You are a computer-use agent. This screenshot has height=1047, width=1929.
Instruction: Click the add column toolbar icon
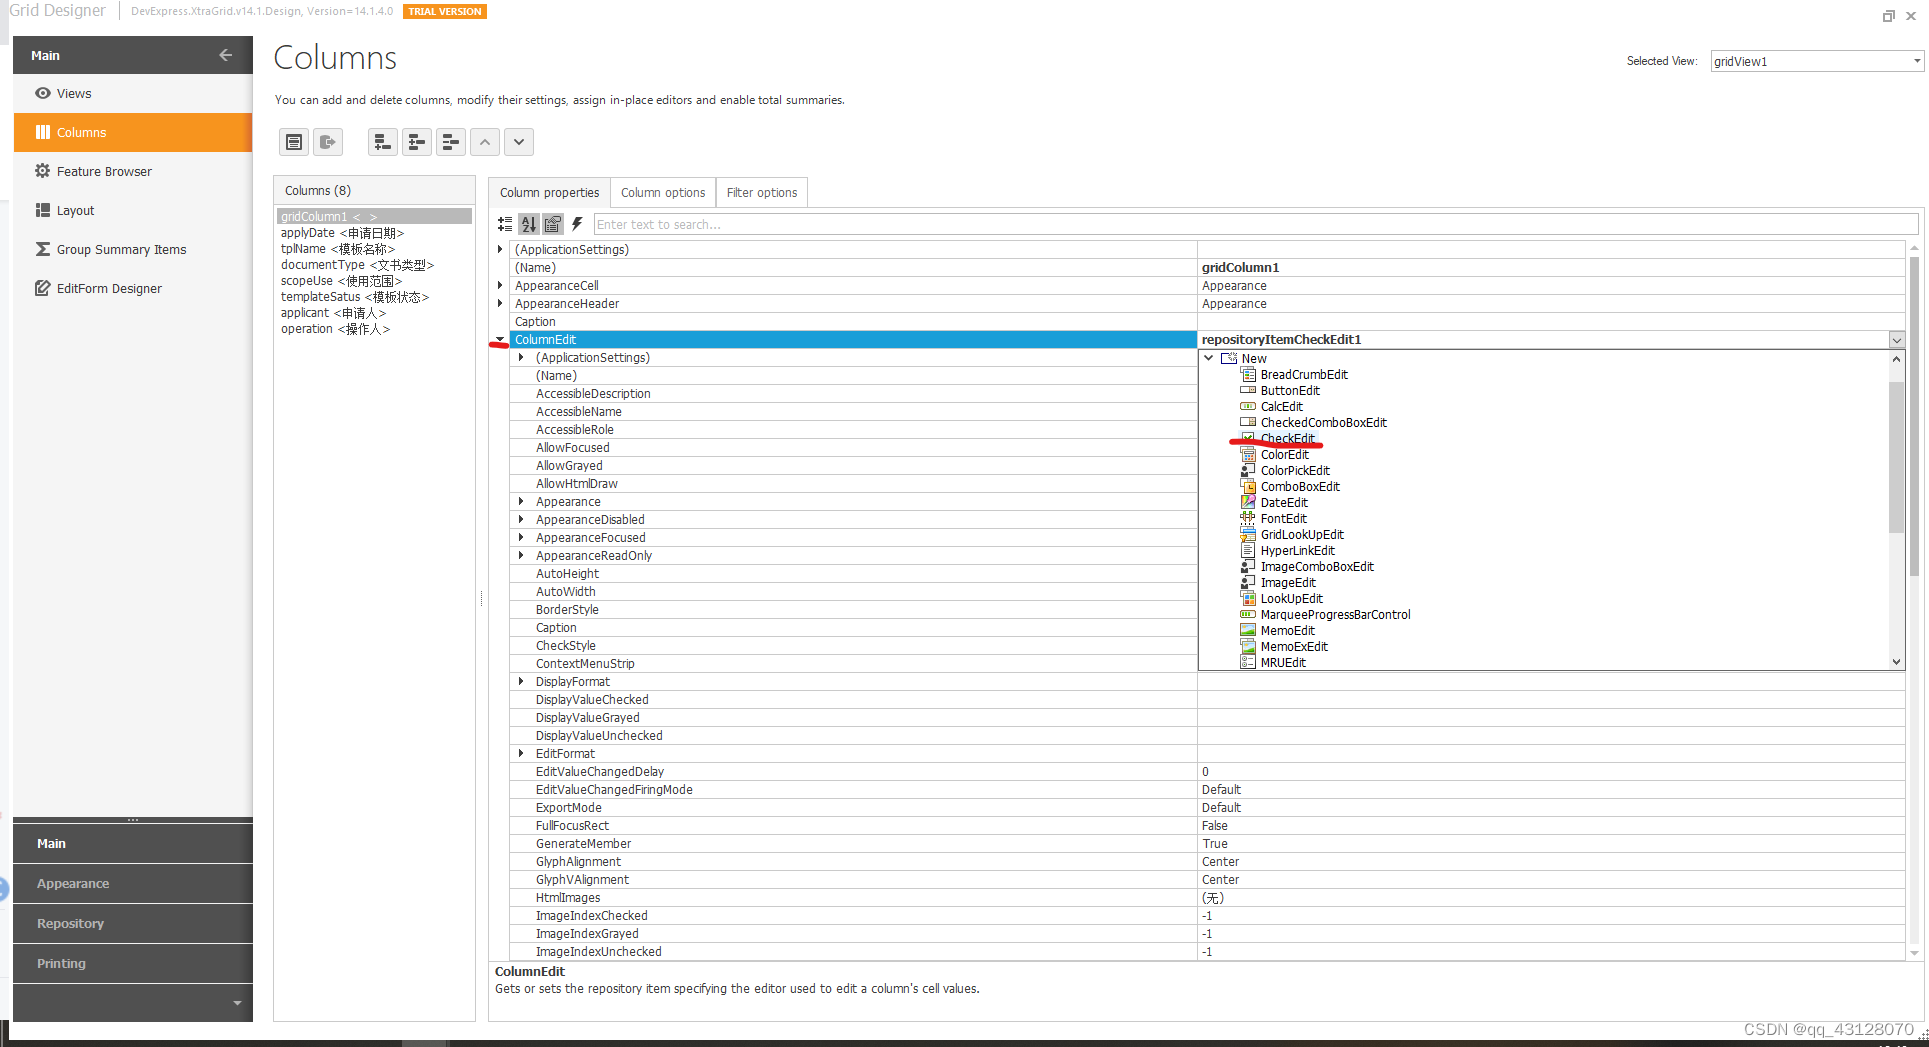coord(383,142)
